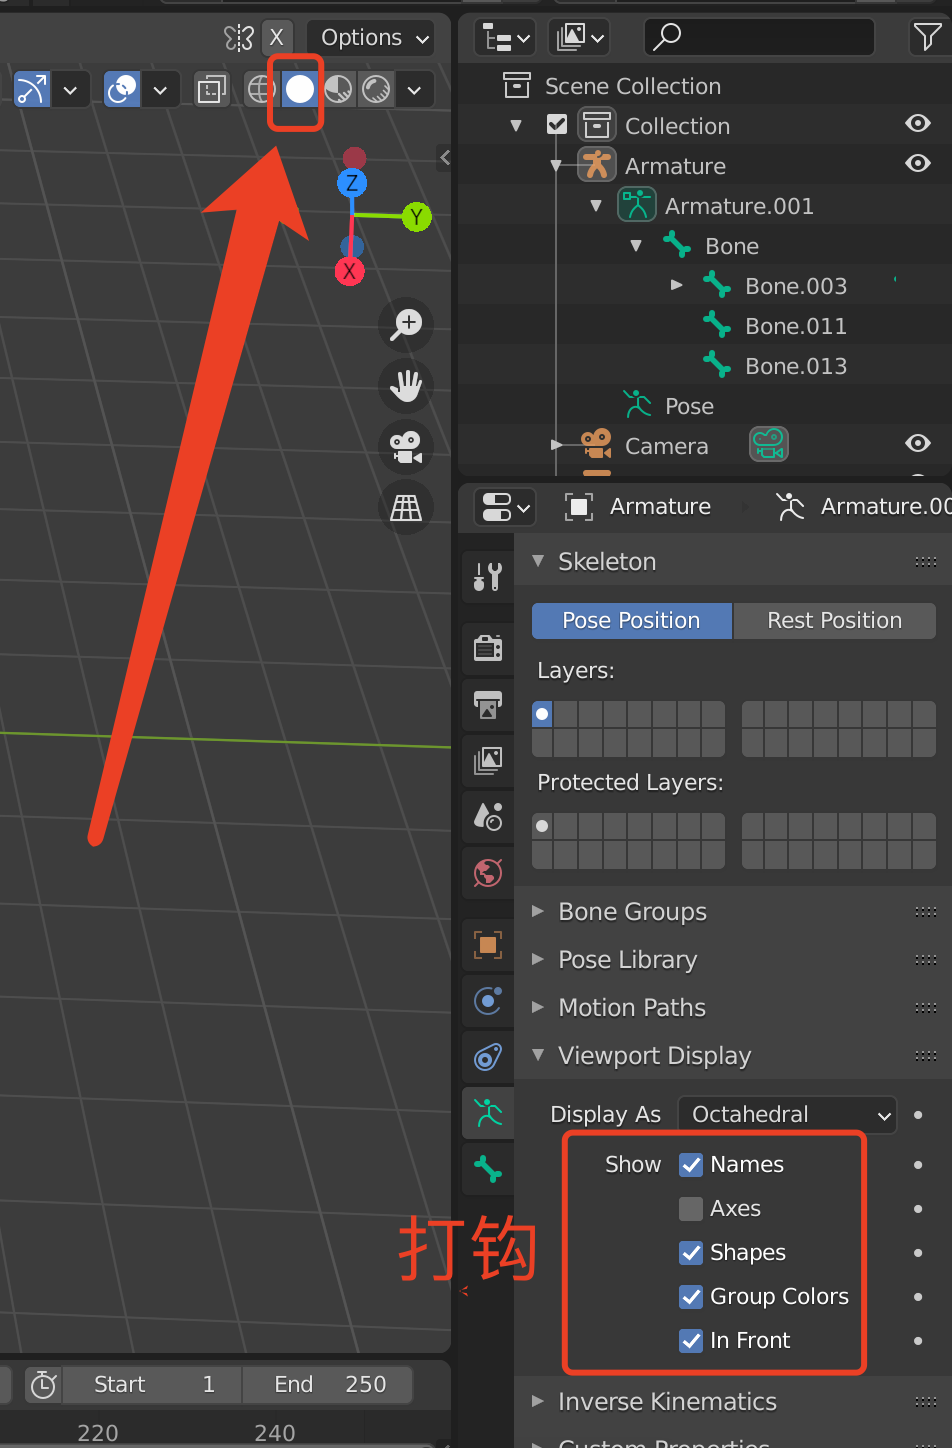The height and width of the screenshot is (1448, 952).
Task: Open the Display As dropdown showing Octahedral
Action: coord(786,1114)
